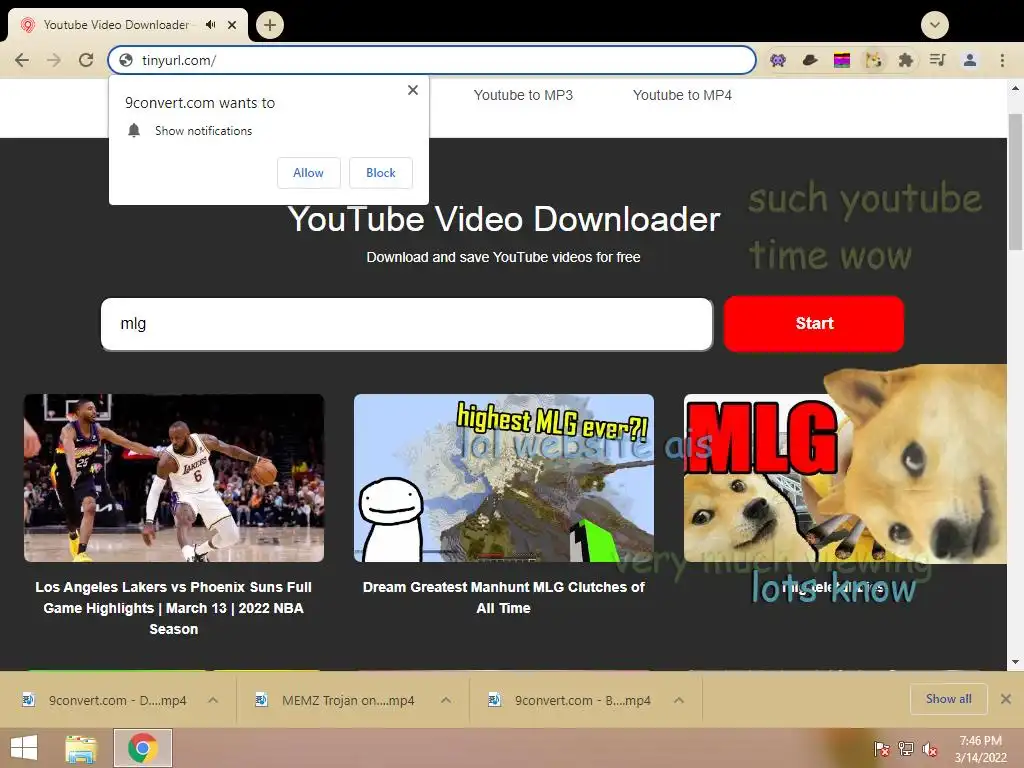Open a new tab with plus button
The height and width of the screenshot is (768, 1024).
pos(270,25)
